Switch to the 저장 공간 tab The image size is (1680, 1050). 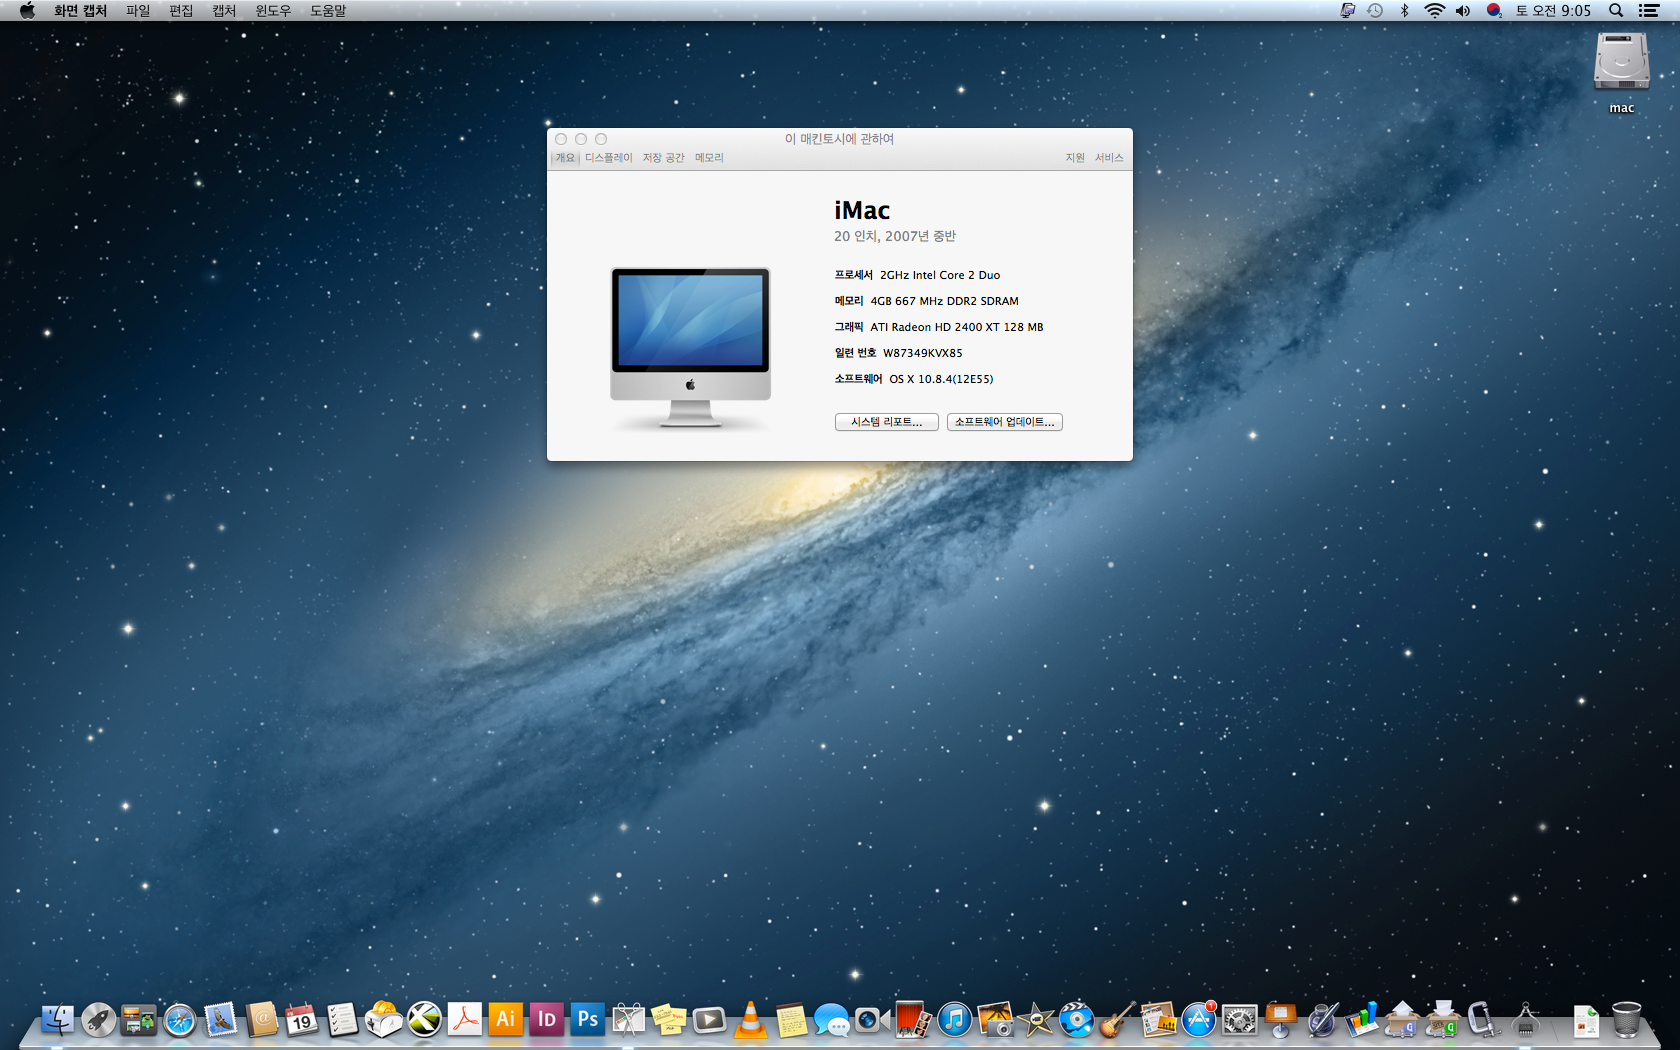(663, 158)
